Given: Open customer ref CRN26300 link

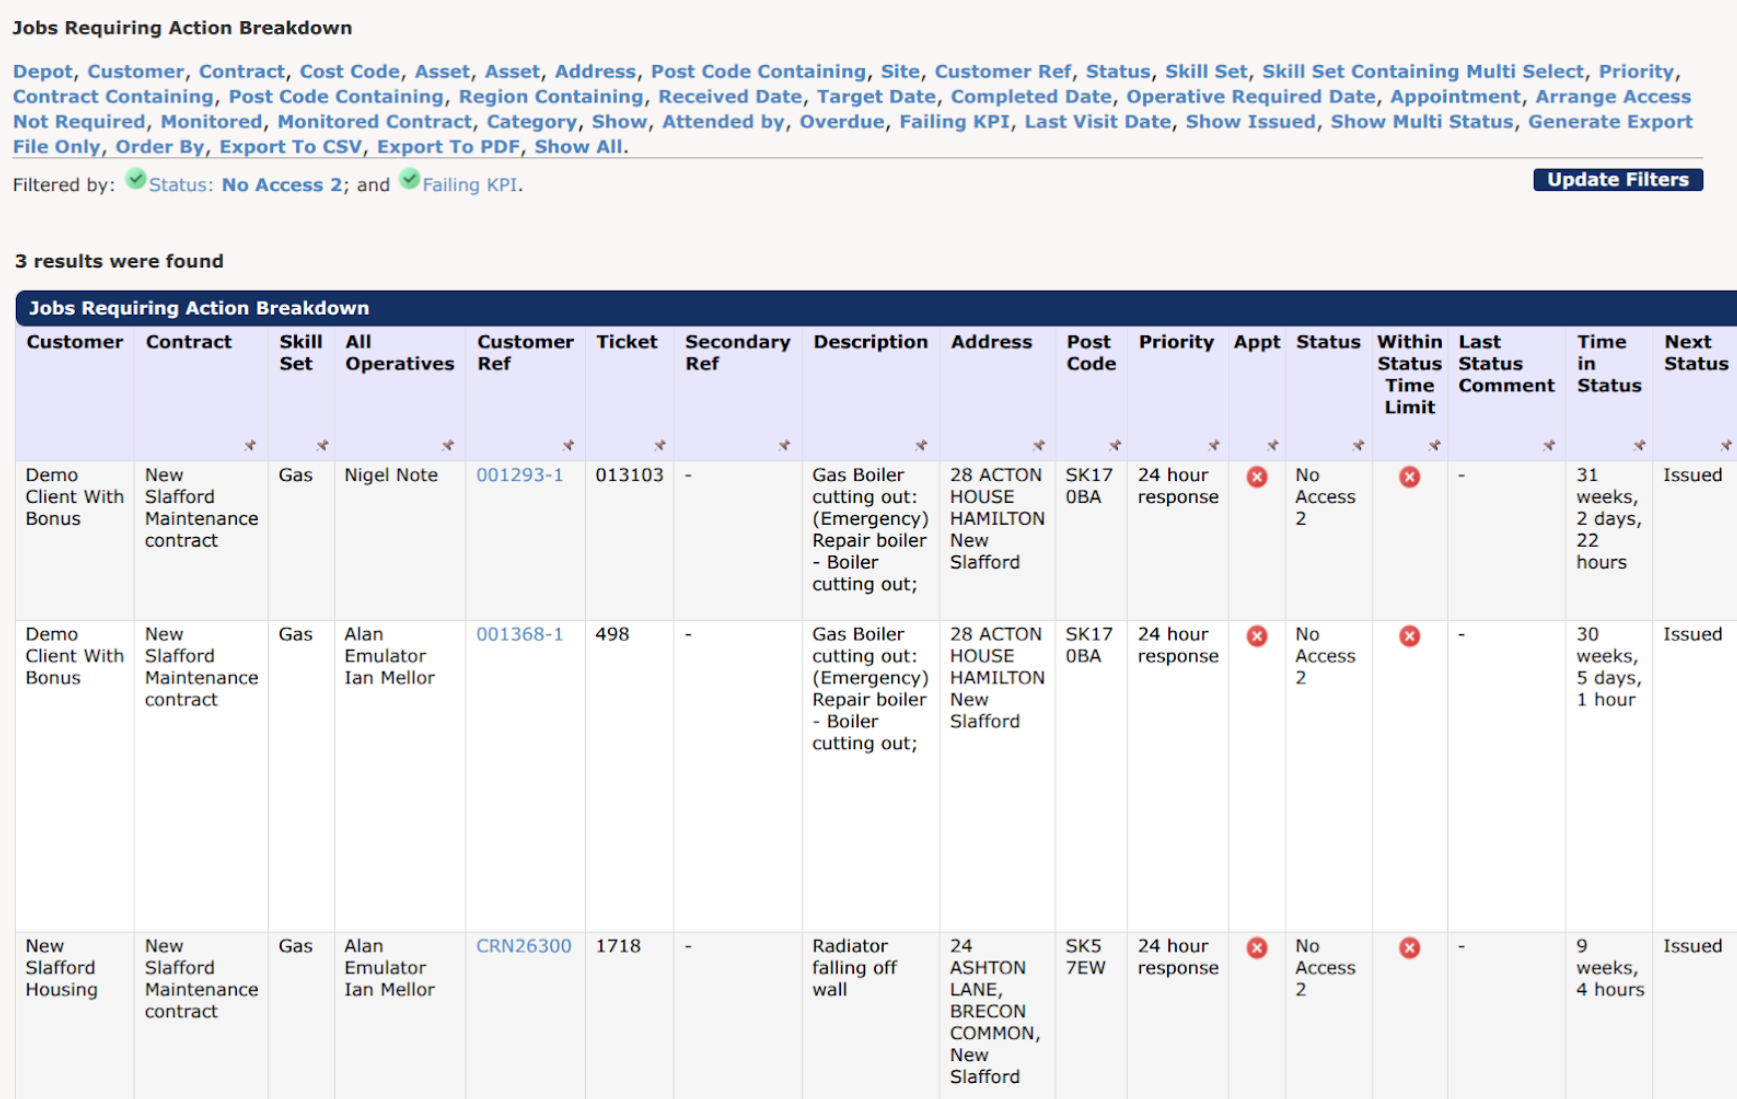Looking at the screenshot, I should click(x=523, y=946).
